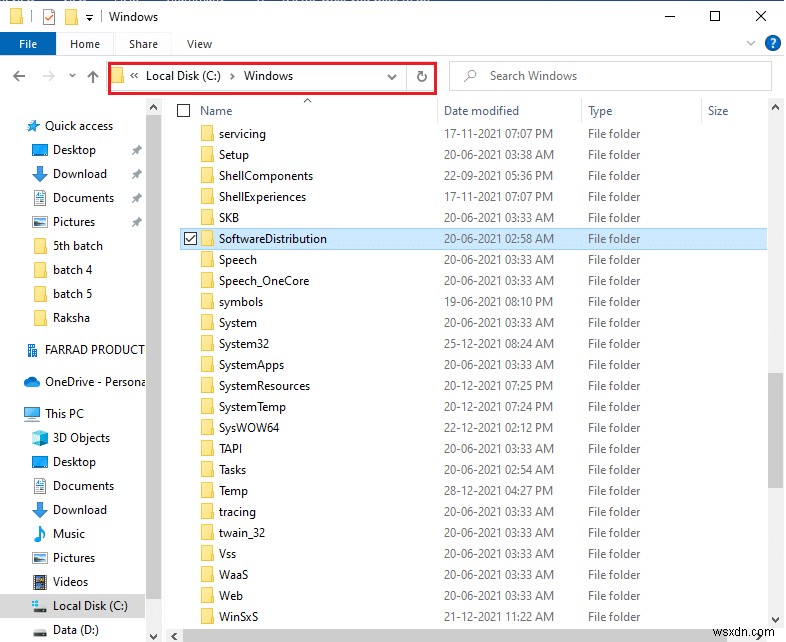The height and width of the screenshot is (642, 786).
Task: Sort by Date modified column header
Action: coord(481,111)
